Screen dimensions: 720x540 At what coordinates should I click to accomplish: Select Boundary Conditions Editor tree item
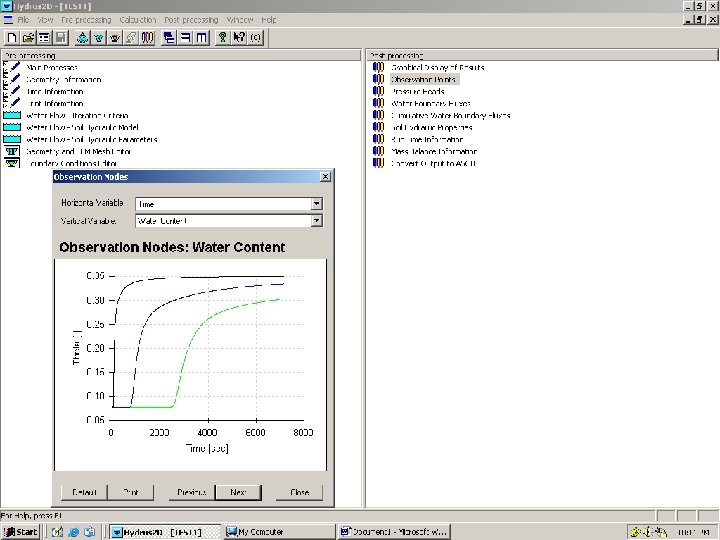point(79,163)
